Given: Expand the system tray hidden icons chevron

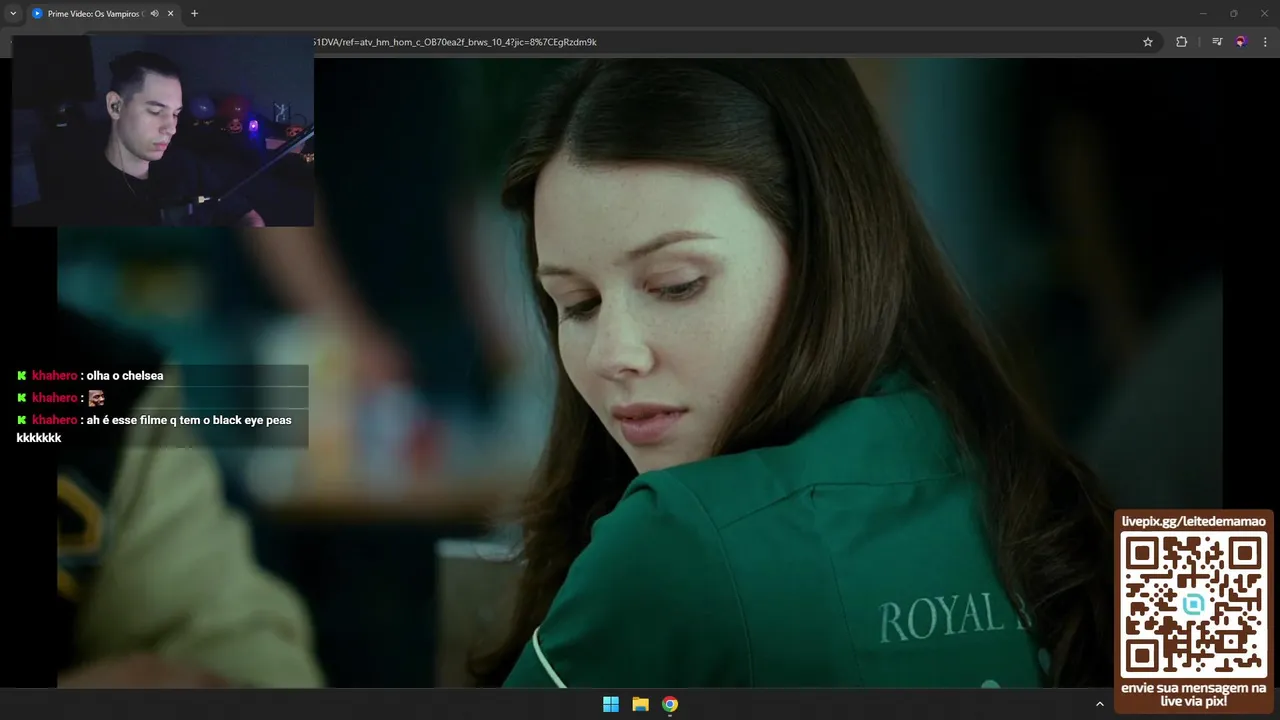Looking at the screenshot, I should pos(1100,704).
